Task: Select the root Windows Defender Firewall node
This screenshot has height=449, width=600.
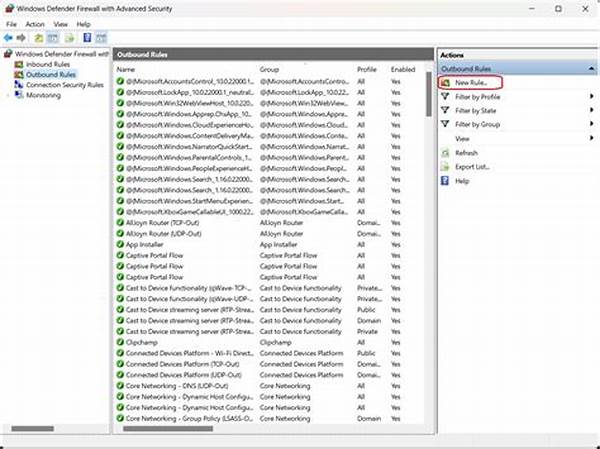Action: 62,54
